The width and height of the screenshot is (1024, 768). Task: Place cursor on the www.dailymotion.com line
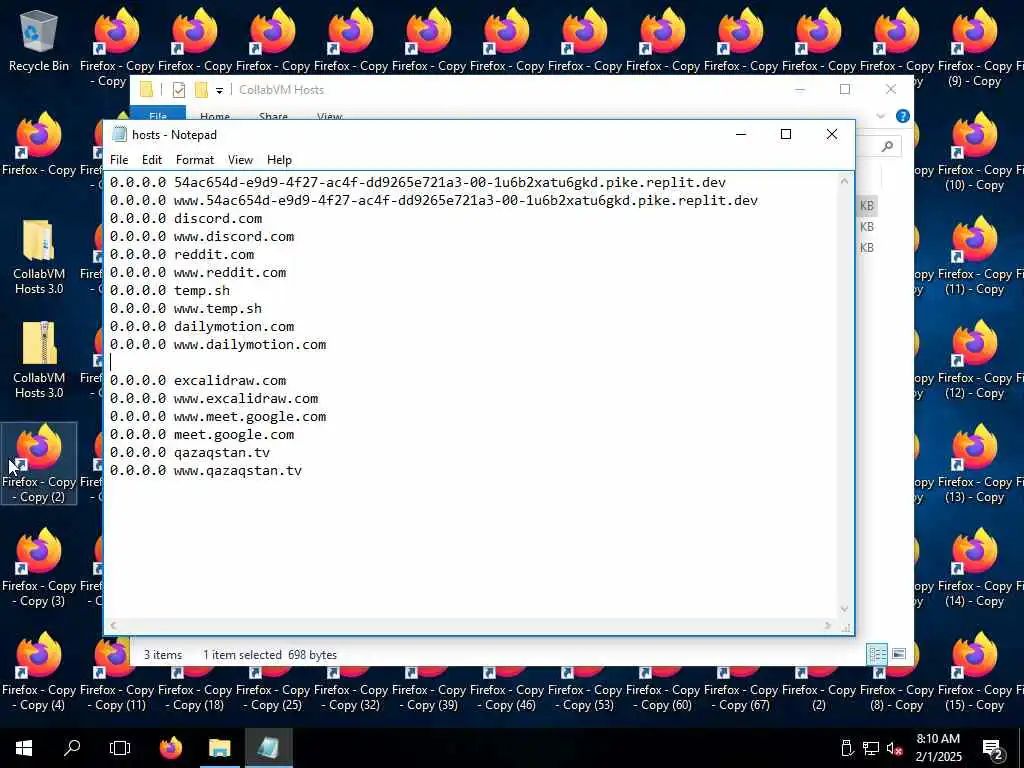point(217,345)
